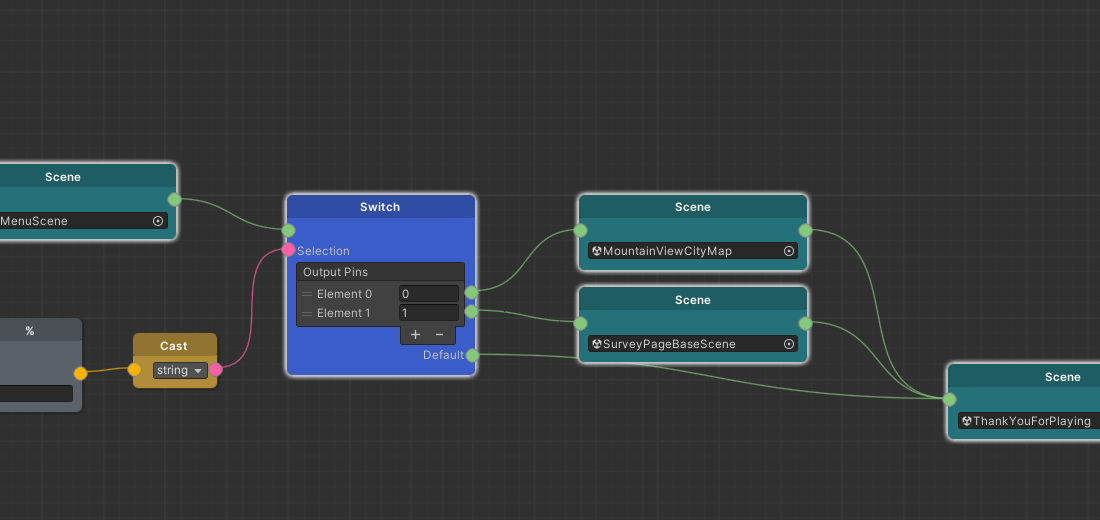
Task: Open object picker for SurveyPageBaseScene field
Action: click(789, 344)
